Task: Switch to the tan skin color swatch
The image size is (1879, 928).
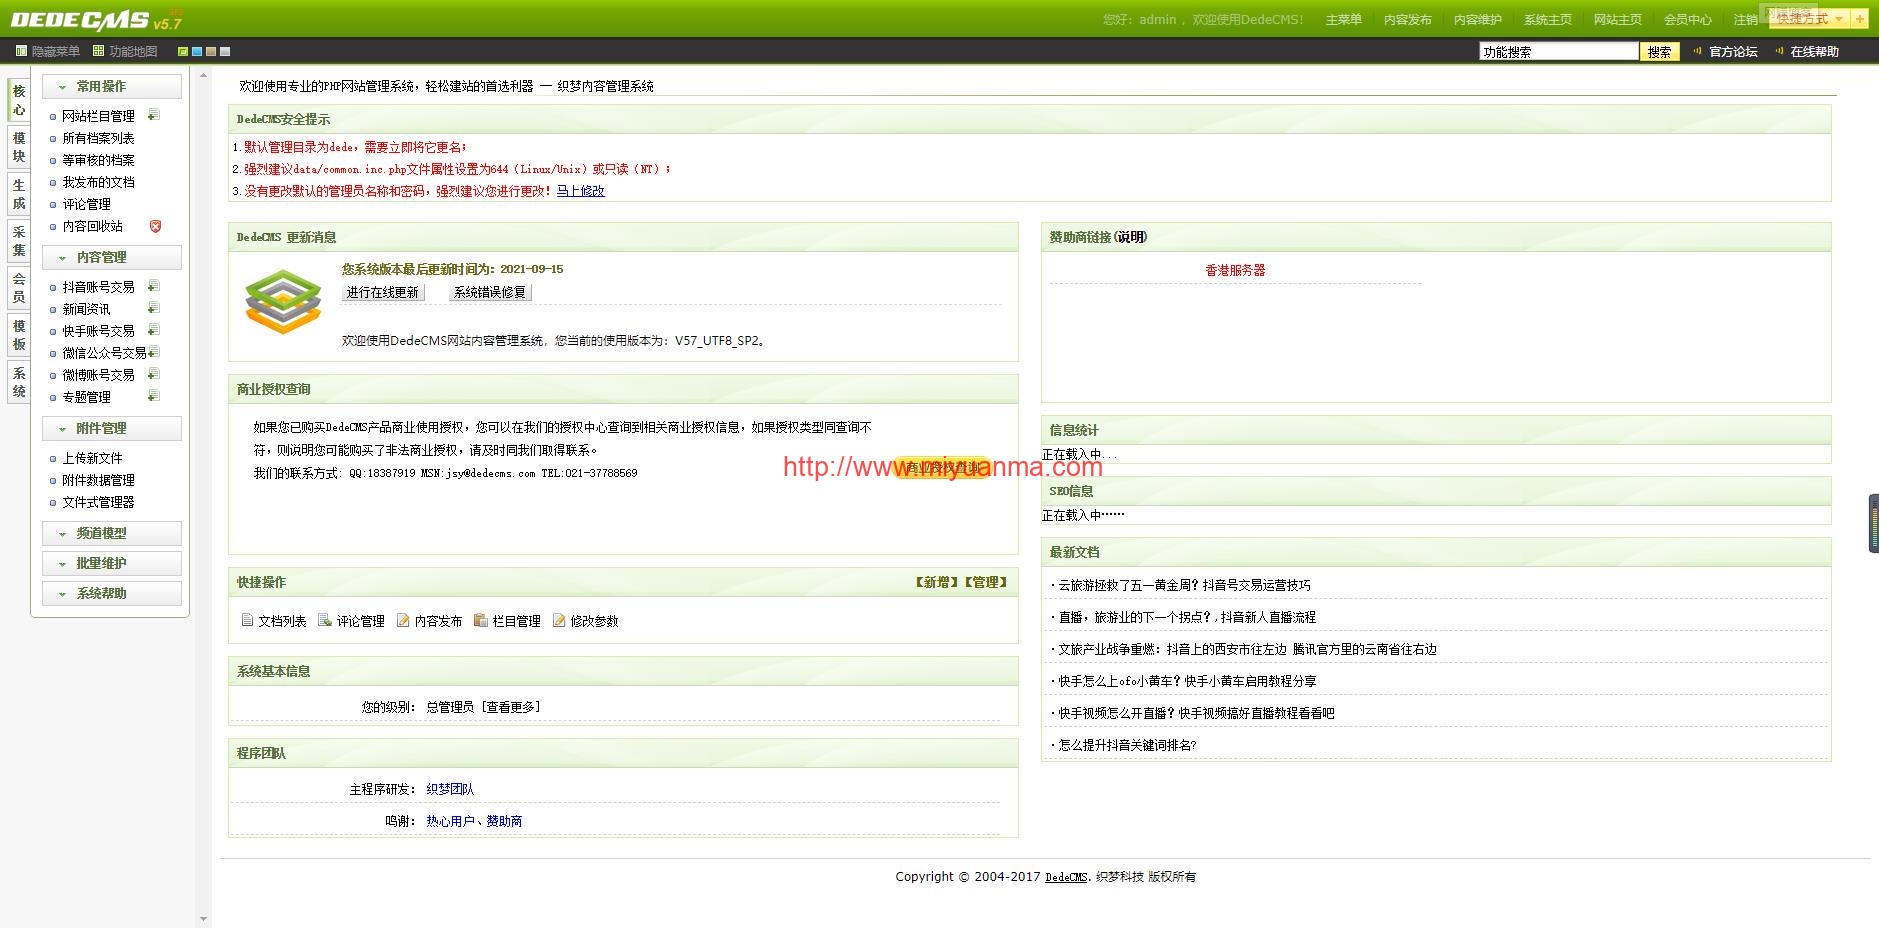Action: point(211,51)
